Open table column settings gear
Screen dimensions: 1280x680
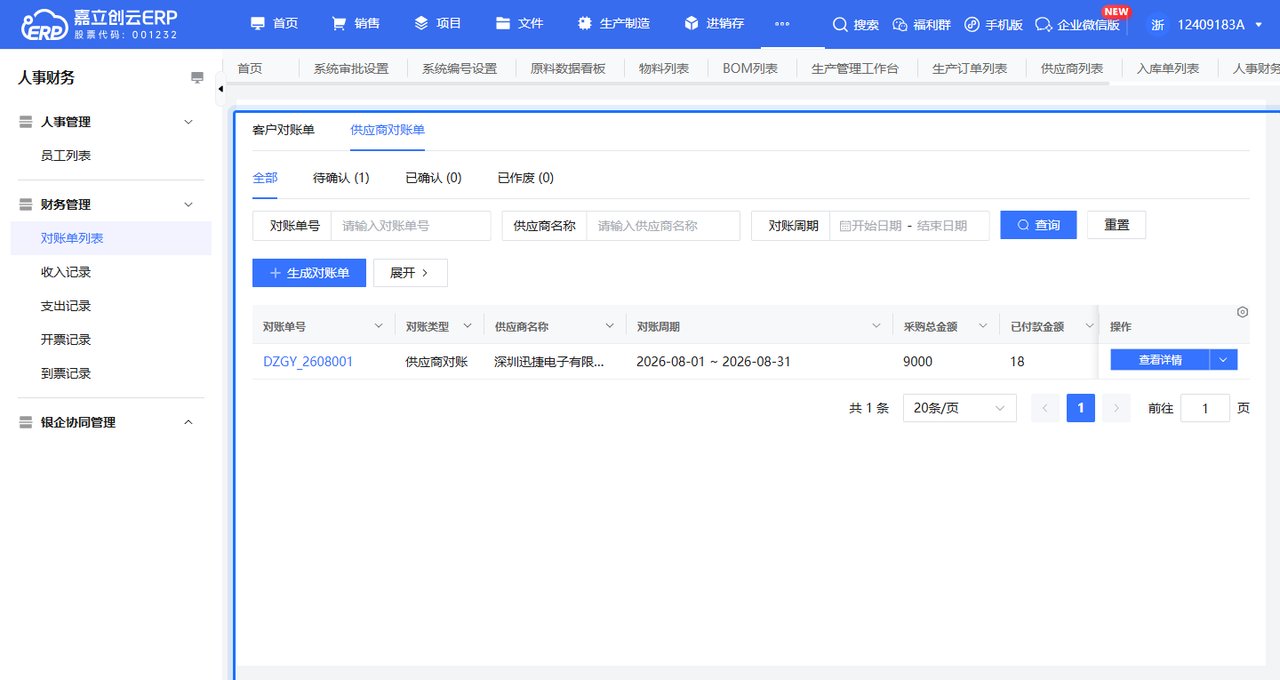click(x=1242, y=312)
